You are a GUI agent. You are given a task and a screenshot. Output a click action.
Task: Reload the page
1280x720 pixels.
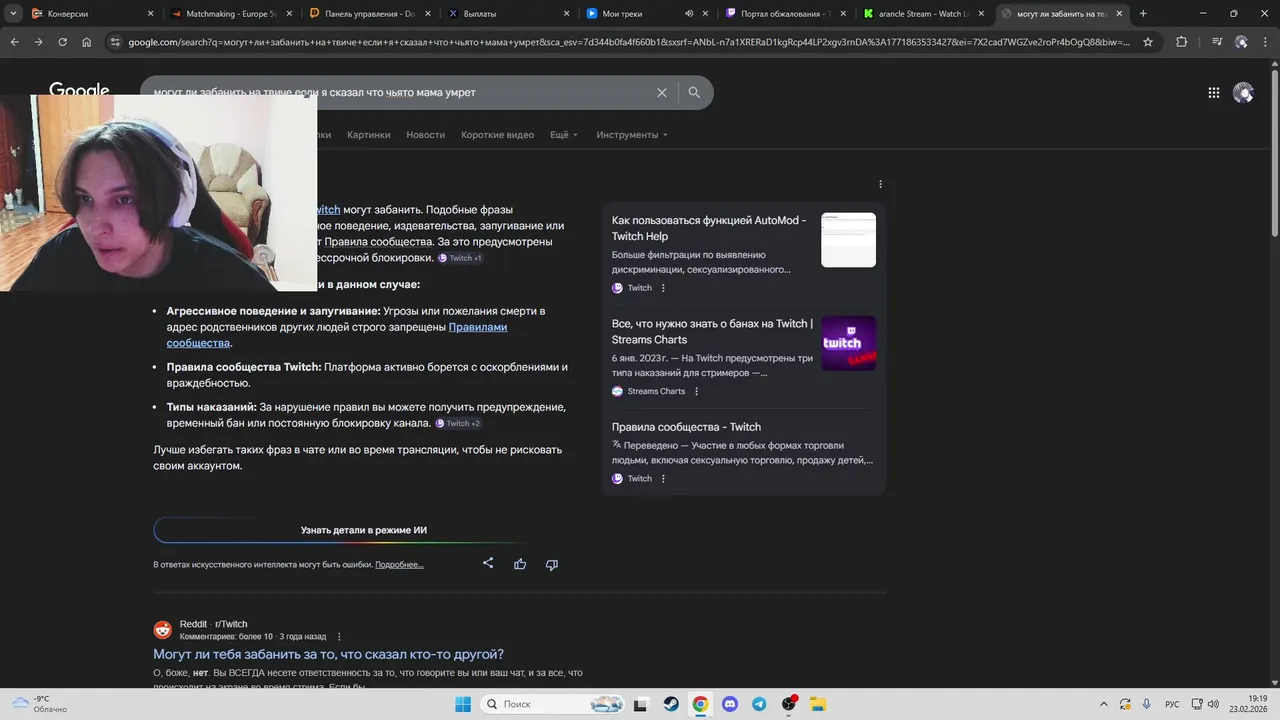pyautogui.click(x=62, y=42)
